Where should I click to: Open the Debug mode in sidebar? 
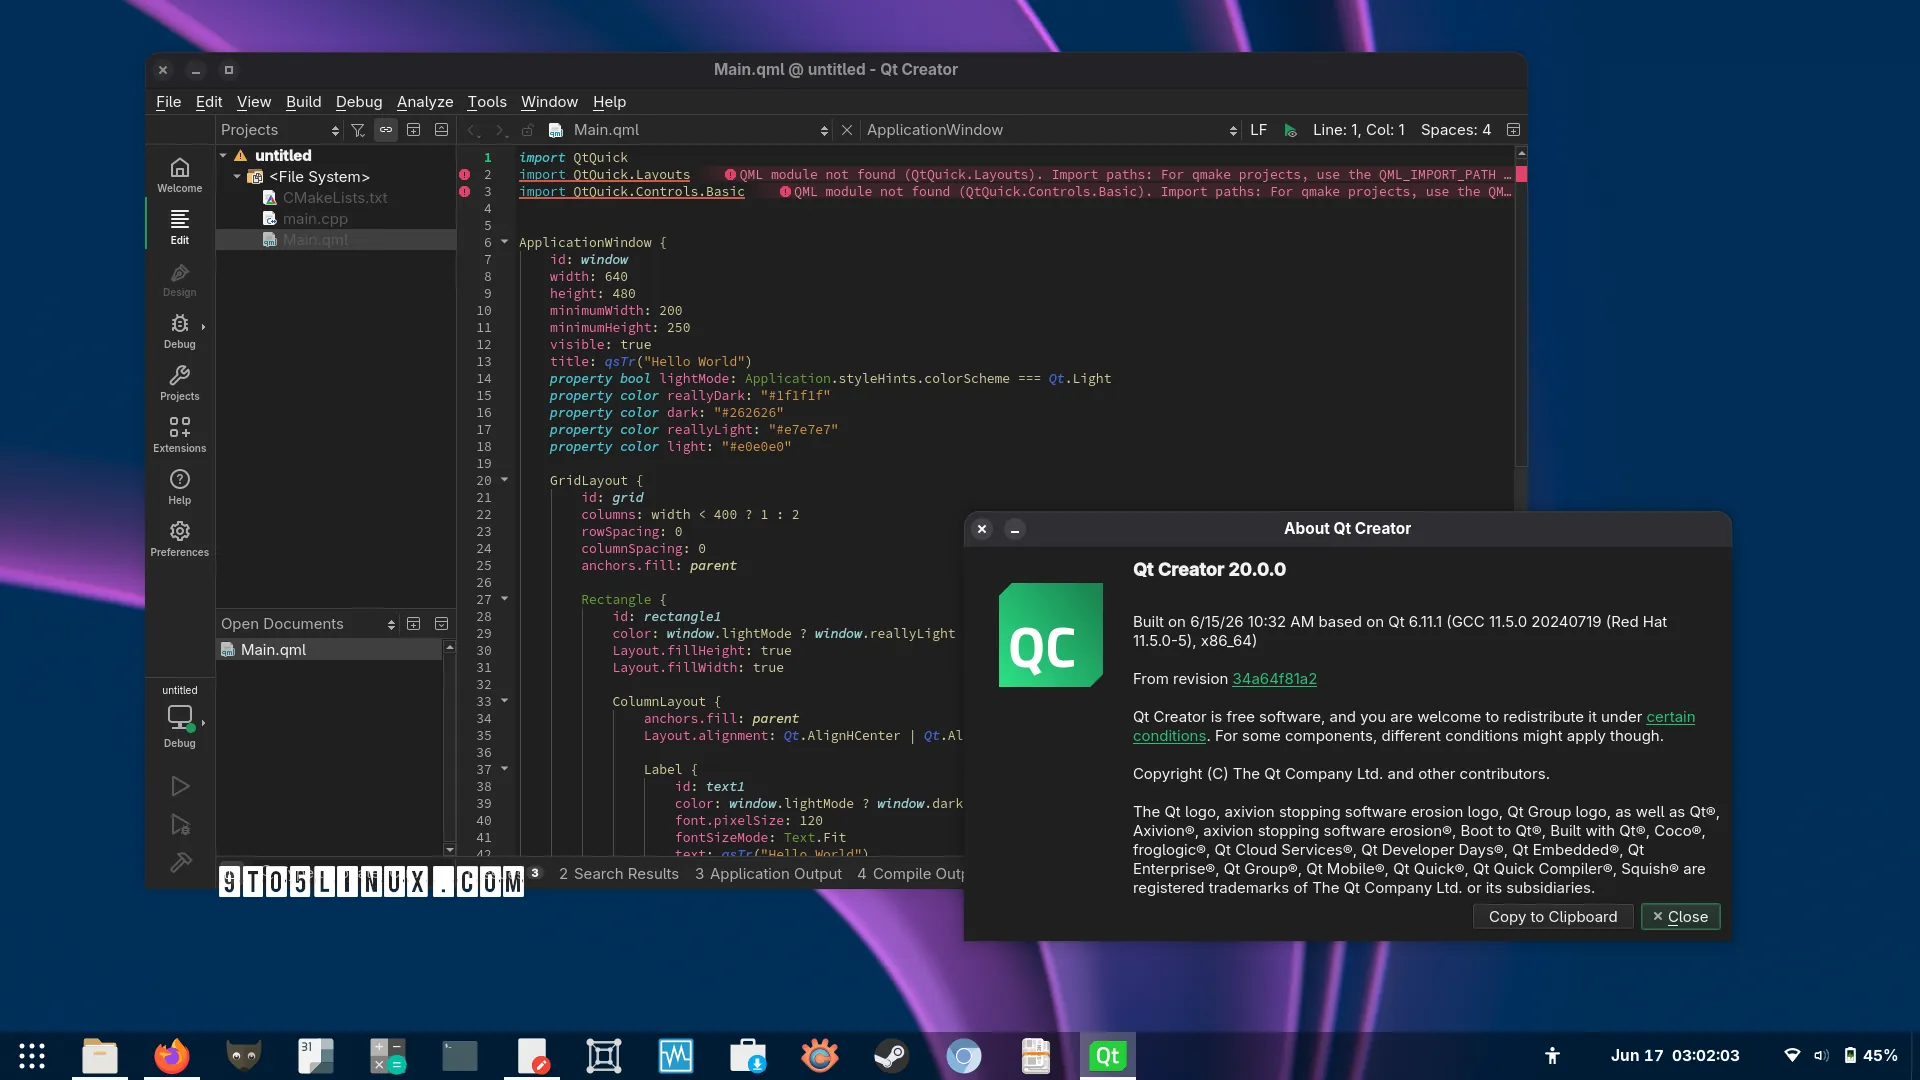coord(179,331)
